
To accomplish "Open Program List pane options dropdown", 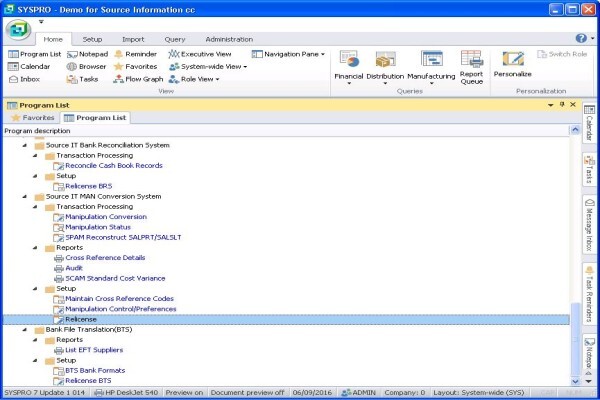I will click(x=551, y=105).
